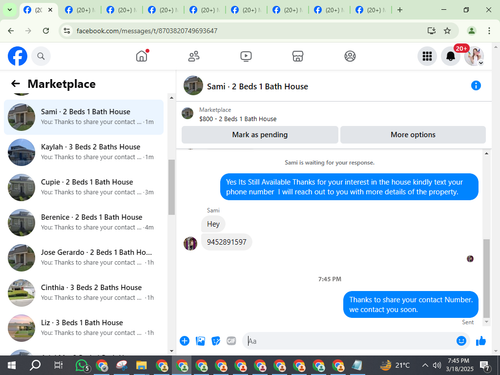Image resolution: width=500 pixels, height=375 pixels.
Task: Open a new browser tab
Action: tap(400, 10)
